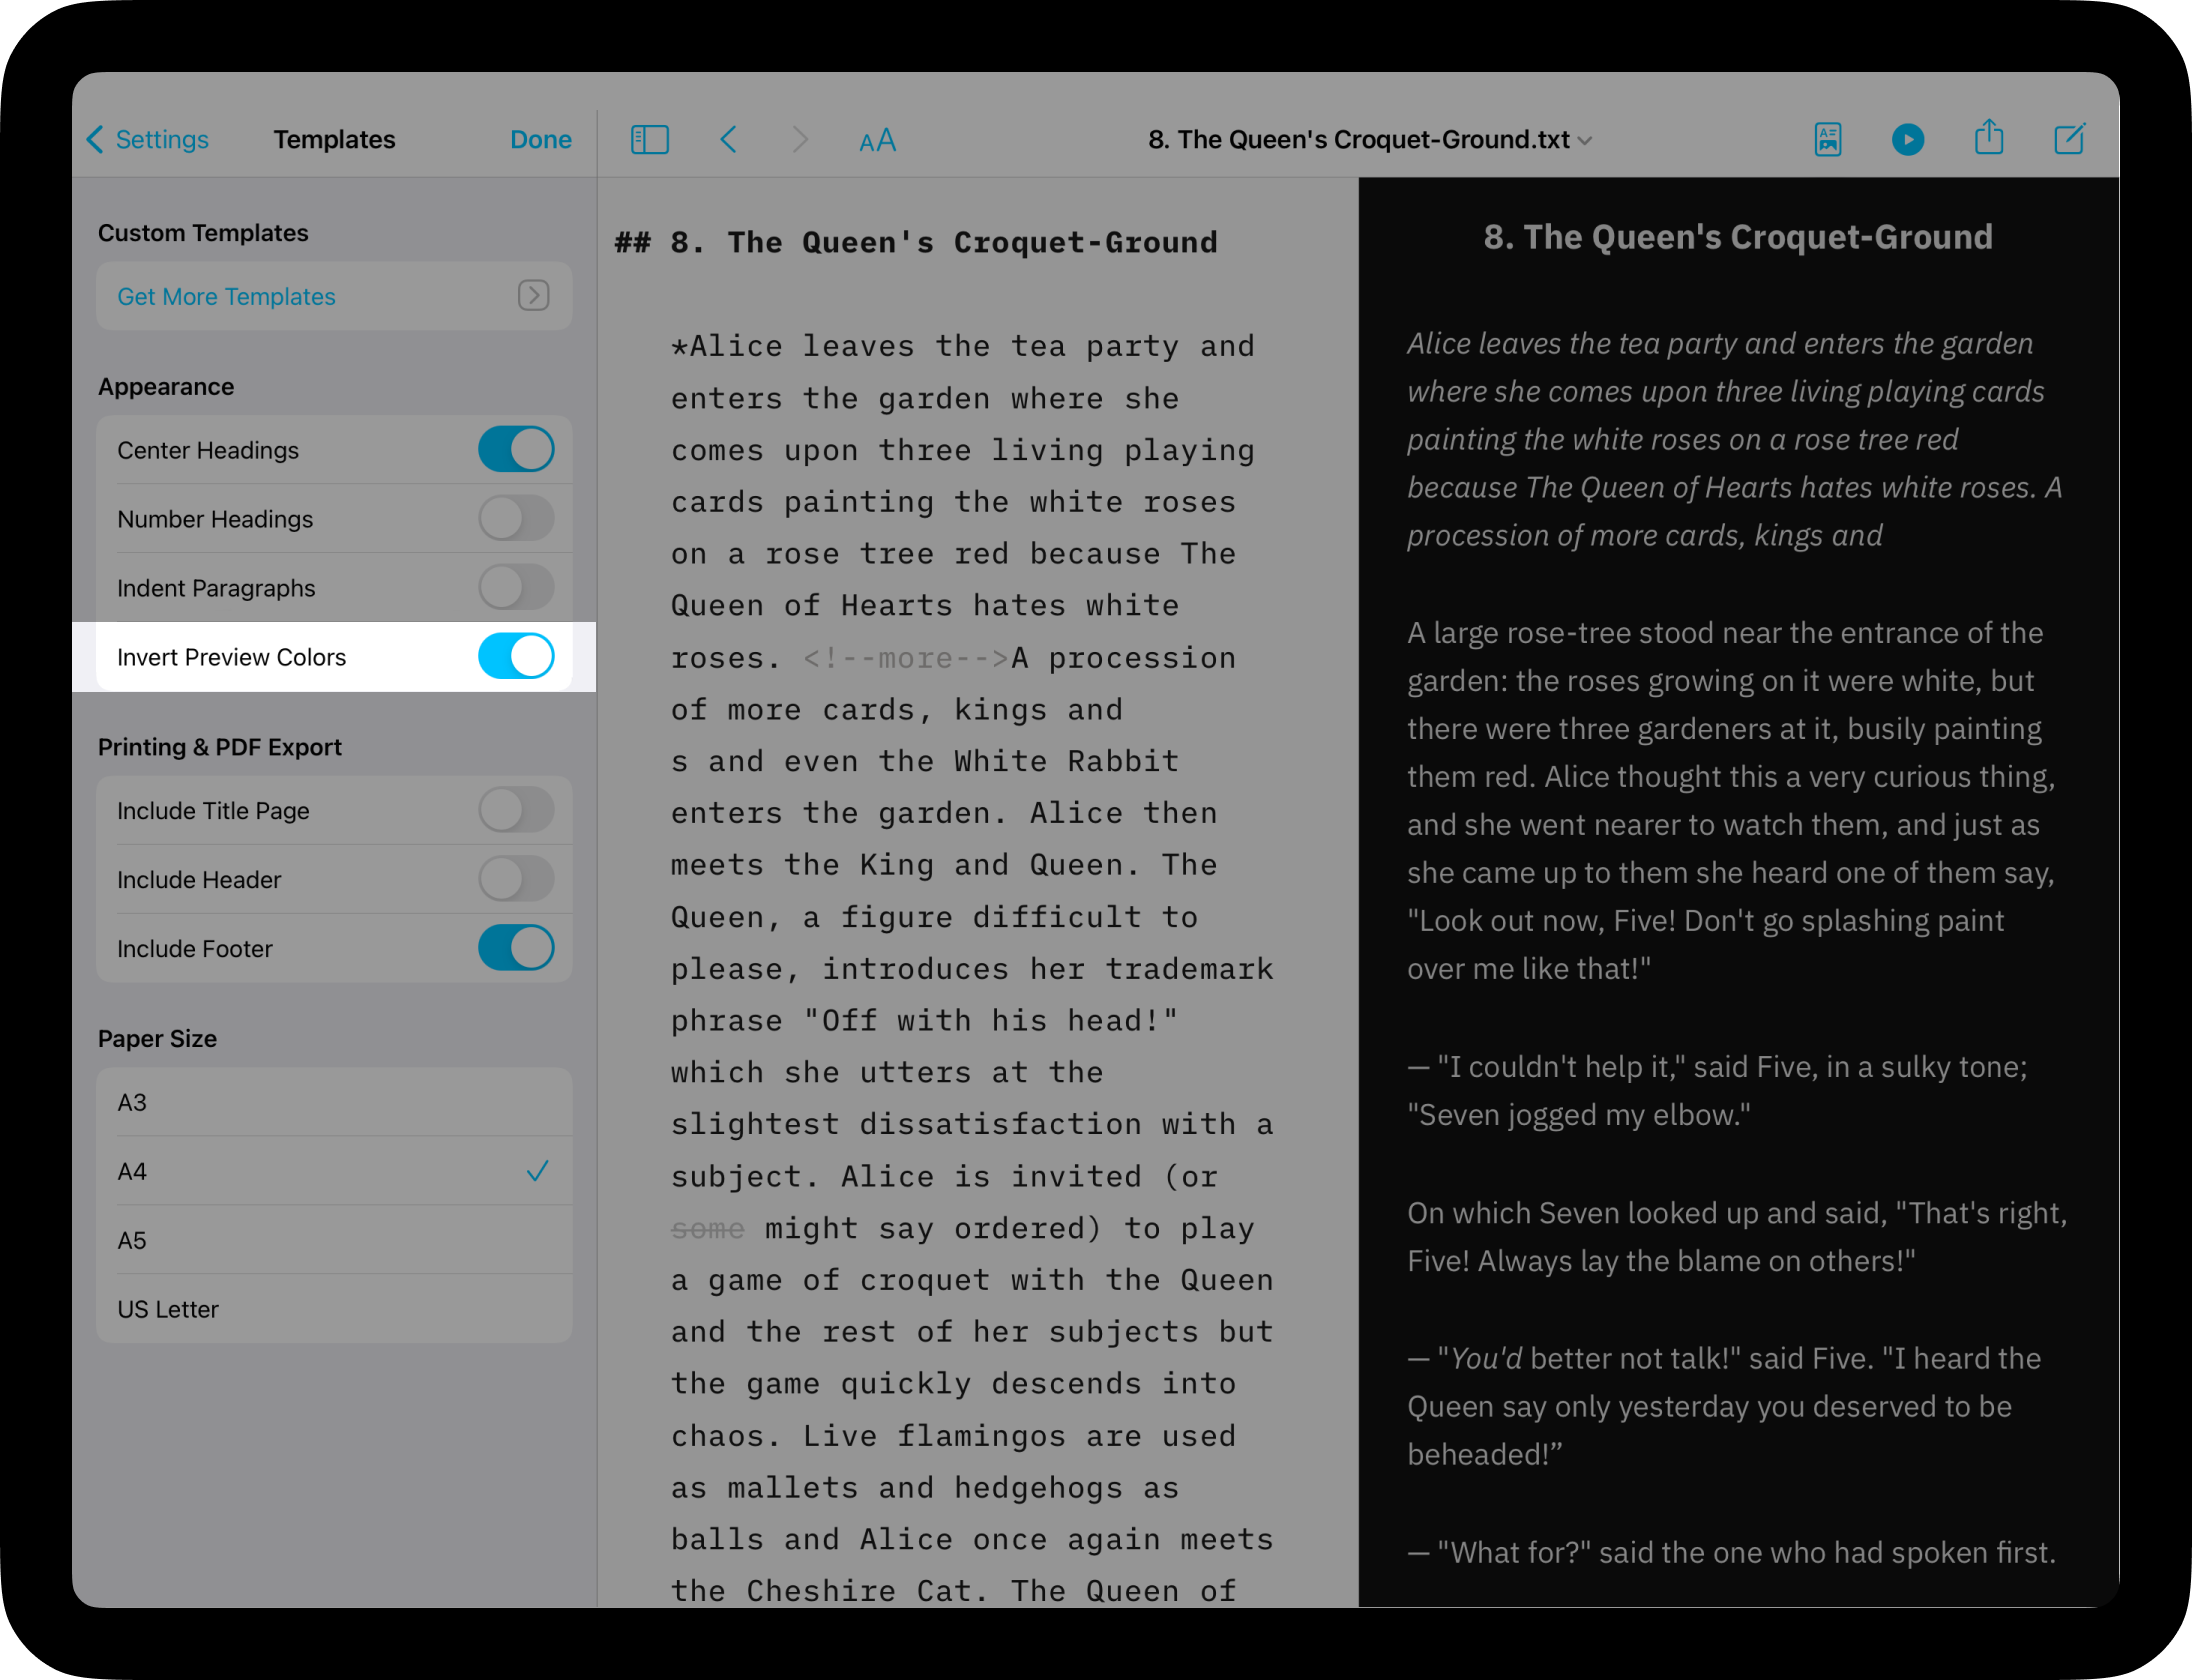Open the AA text size options
This screenshot has height=1680, width=2192.
pos(877,140)
